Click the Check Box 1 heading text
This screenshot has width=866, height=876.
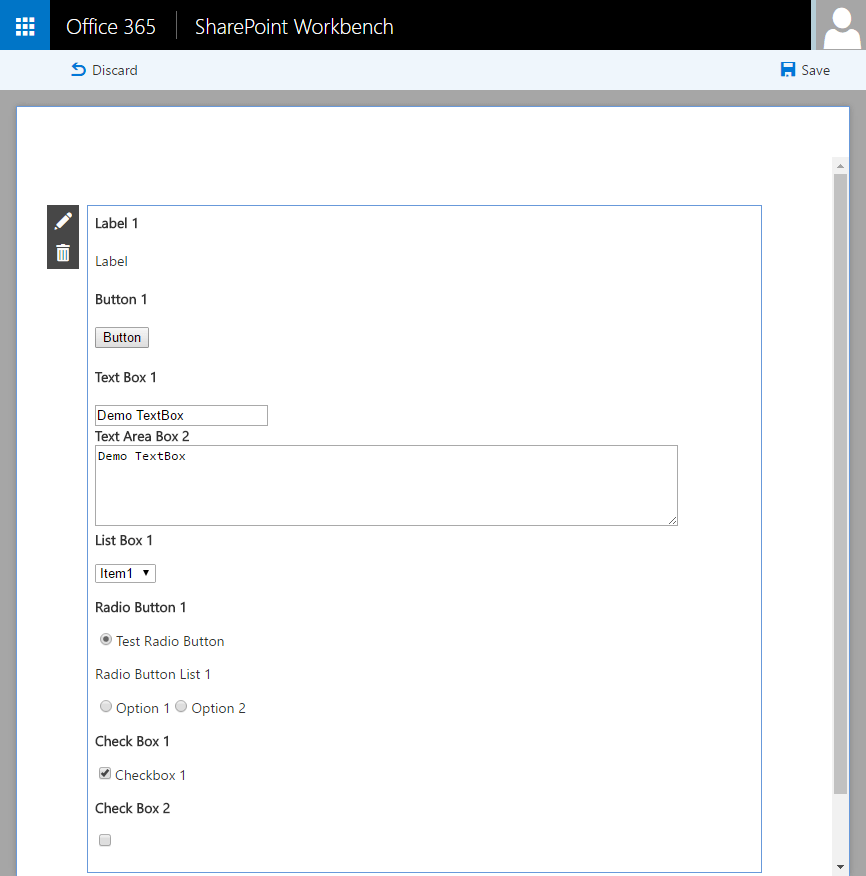pos(132,741)
